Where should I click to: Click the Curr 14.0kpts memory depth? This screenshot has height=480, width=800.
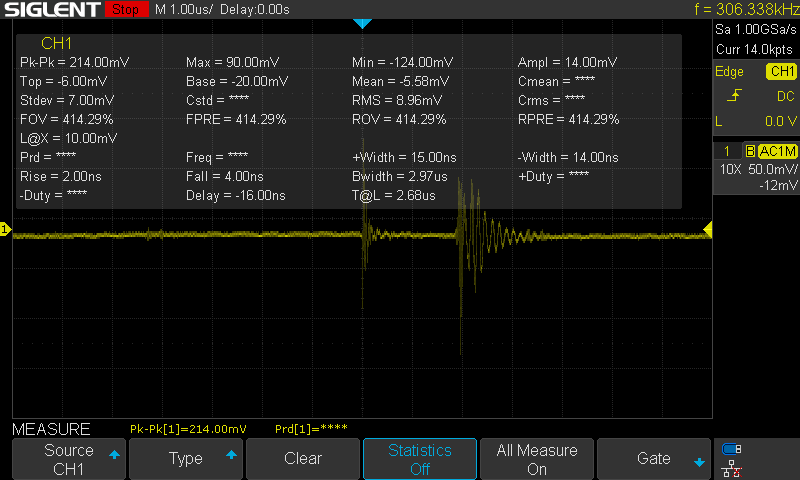pyautogui.click(x=754, y=49)
